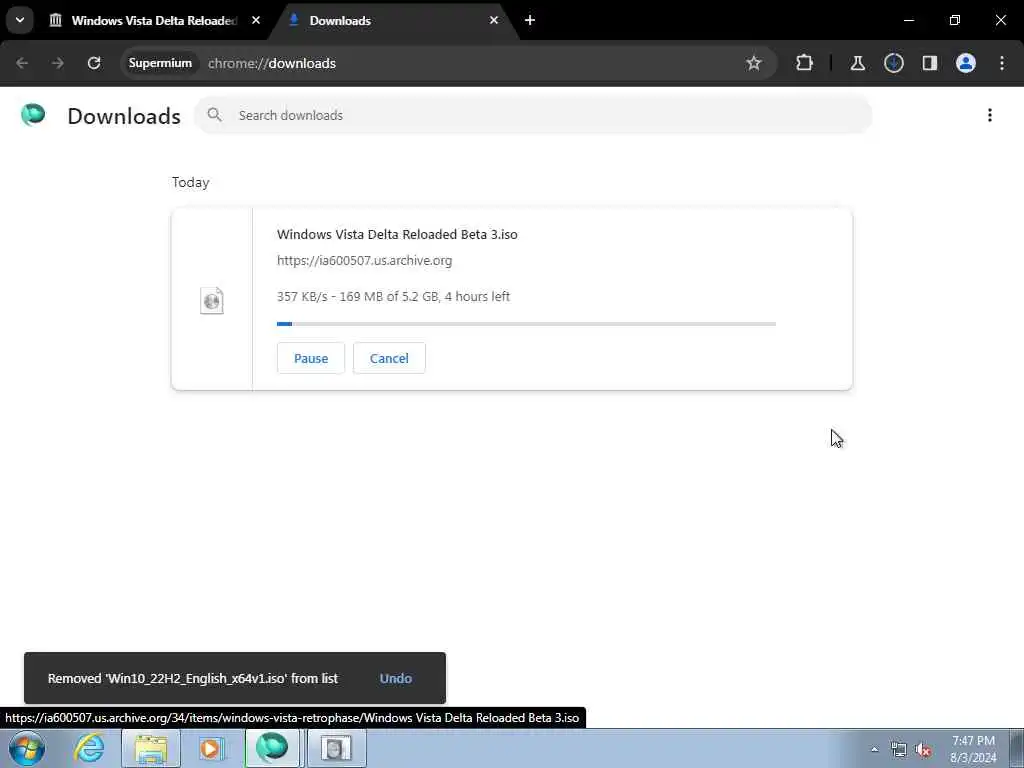The width and height of the screenshot is (1024, 768).
Task: Open the browser three-dot menu
Action: (x=1002, y=63)
